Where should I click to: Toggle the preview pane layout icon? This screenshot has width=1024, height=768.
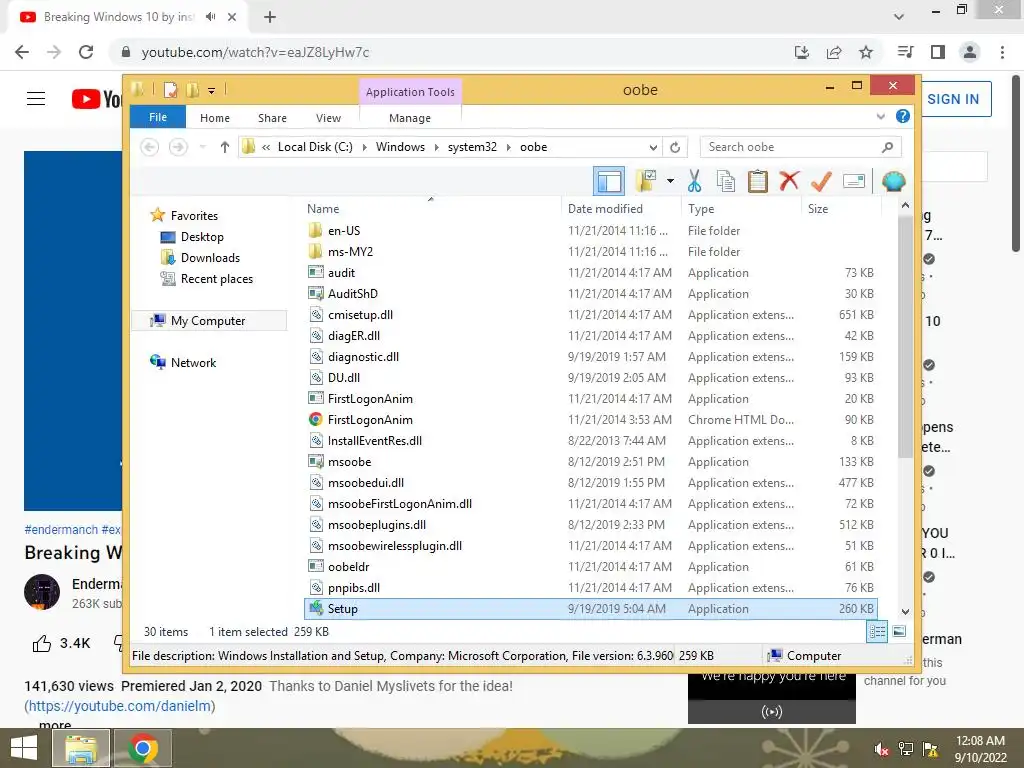(x=609, y=181)
